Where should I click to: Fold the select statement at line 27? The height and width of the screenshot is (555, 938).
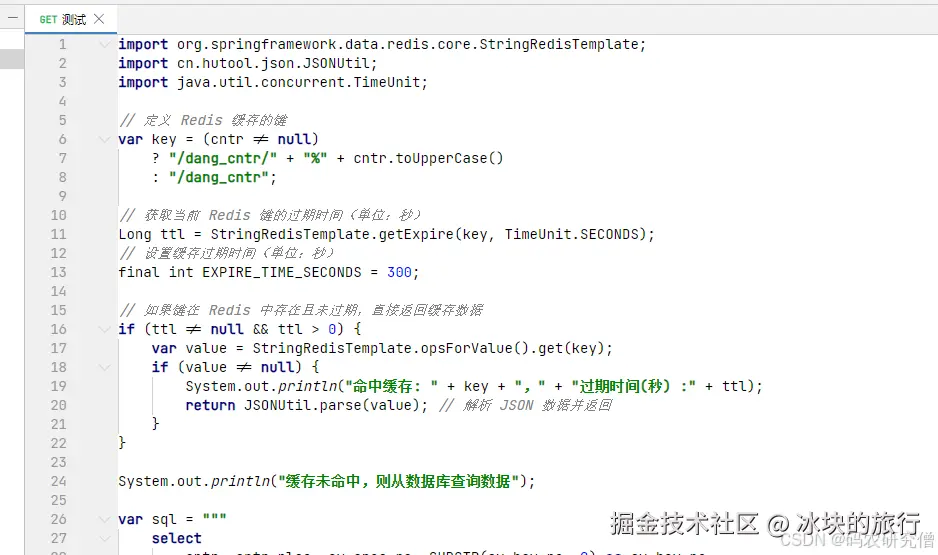point(105,538)
